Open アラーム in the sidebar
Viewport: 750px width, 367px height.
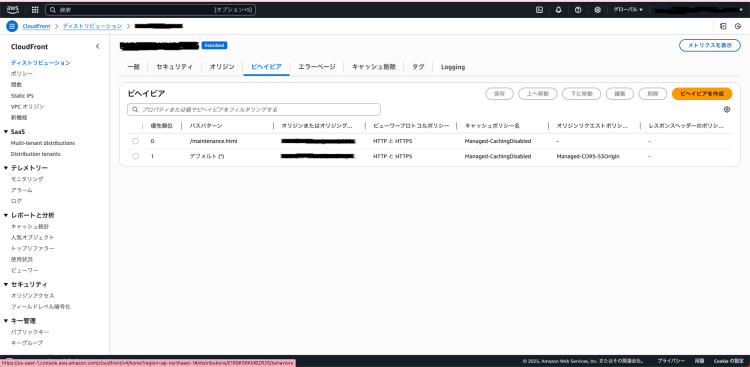pos(22,190)
